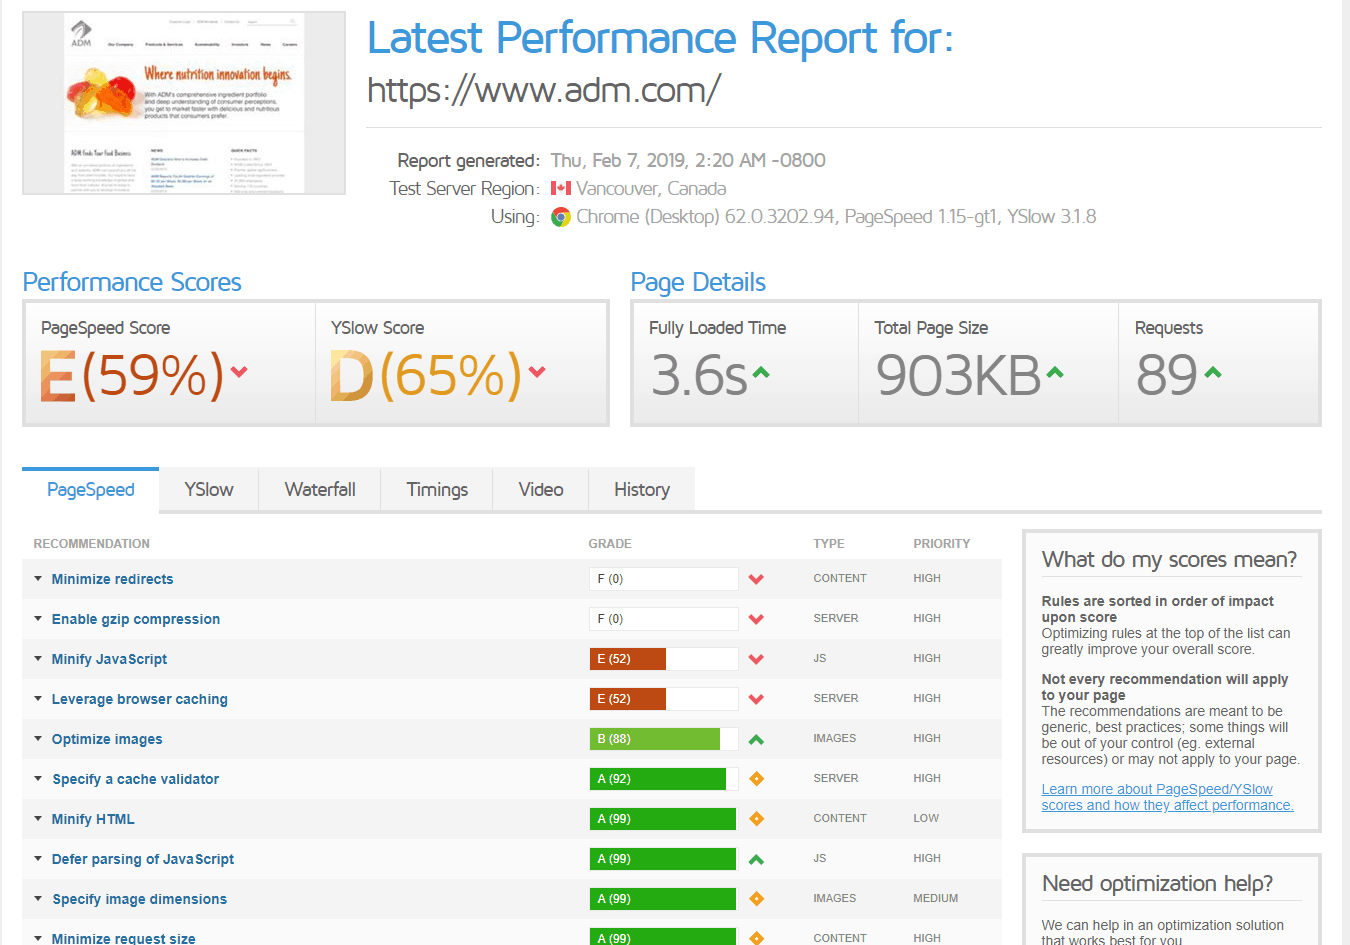
Task: Click the E(59%) PageSpeed score value
Action: click(132, 376)
